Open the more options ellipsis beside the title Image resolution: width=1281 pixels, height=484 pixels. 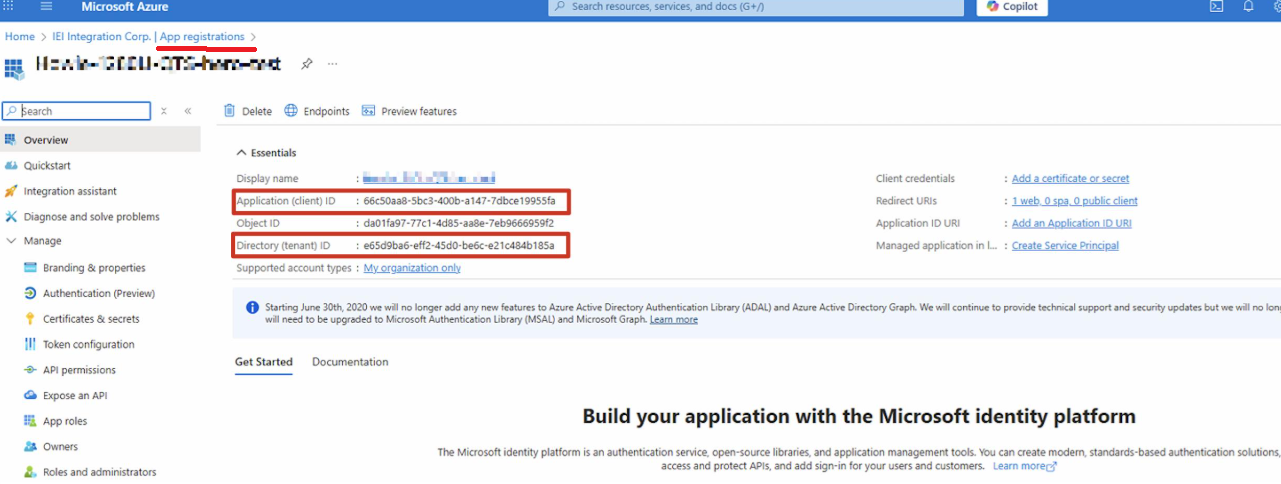pos(333,64)
